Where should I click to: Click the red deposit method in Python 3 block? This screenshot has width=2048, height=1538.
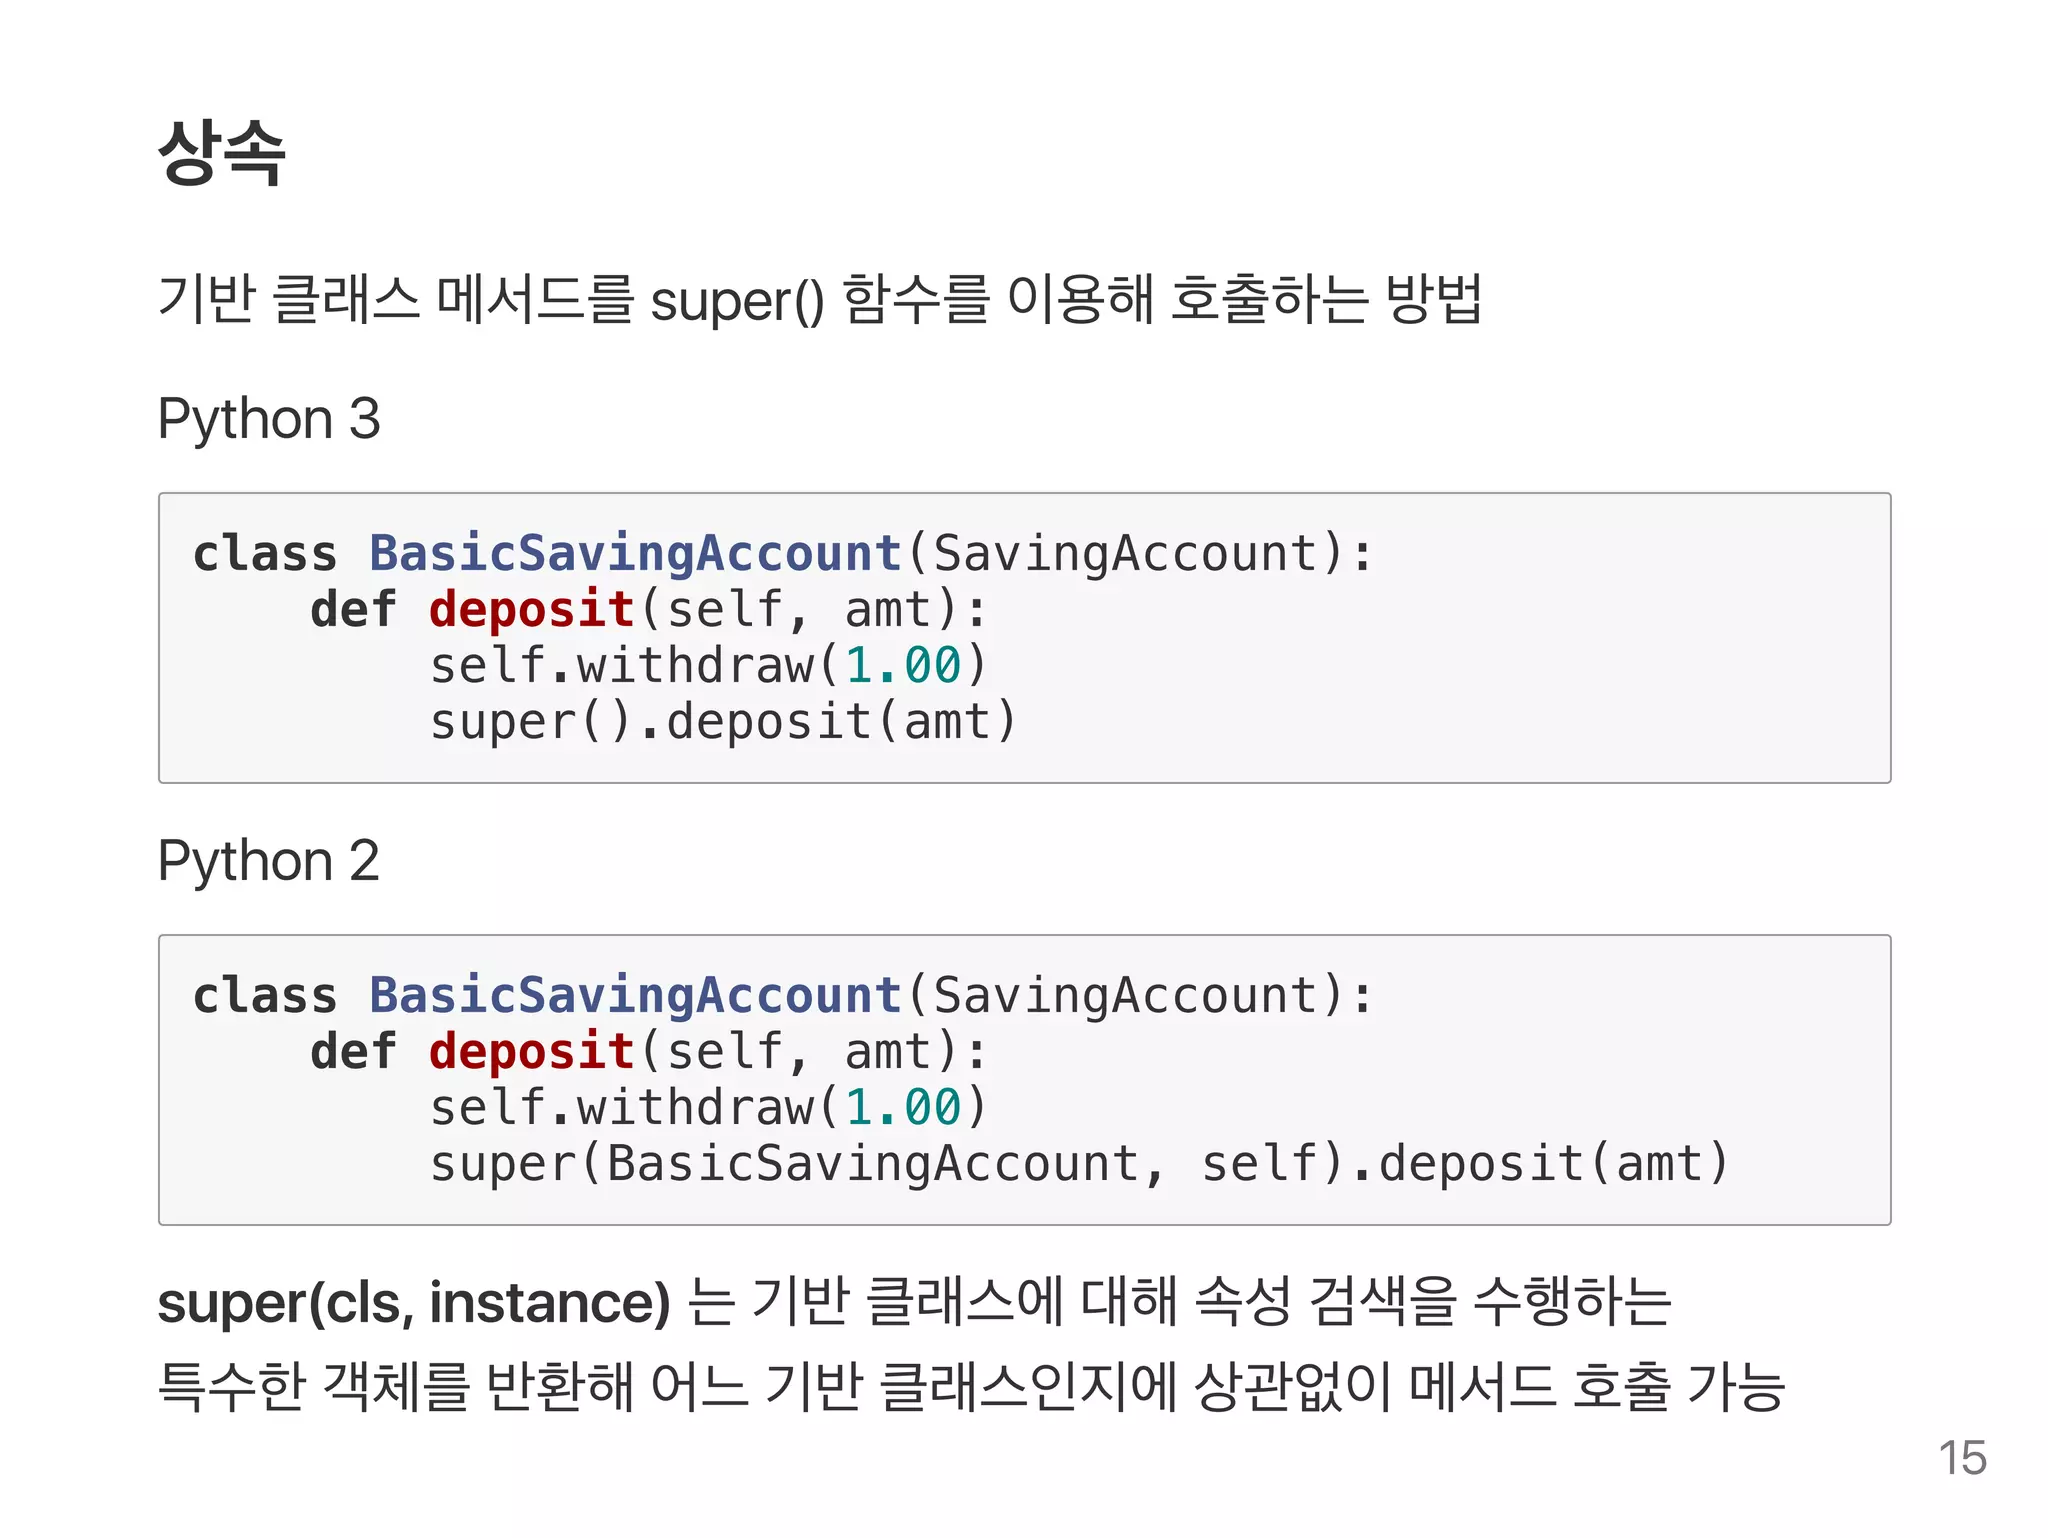531,610
